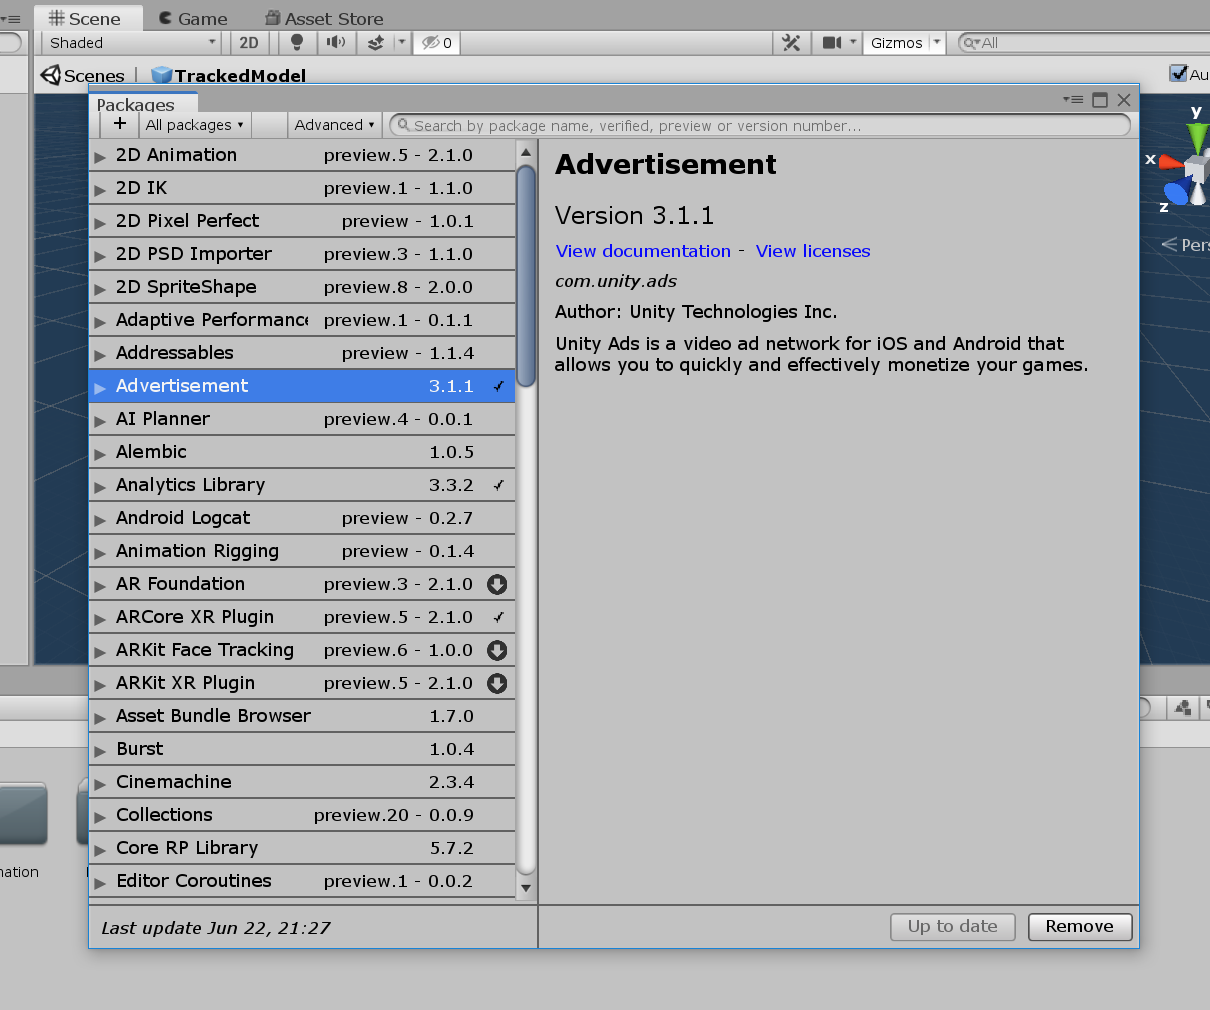Screen dimensions: 1210x1010
Task: Select the 2D SpriteShape package
Action: [x=302, y=287]
